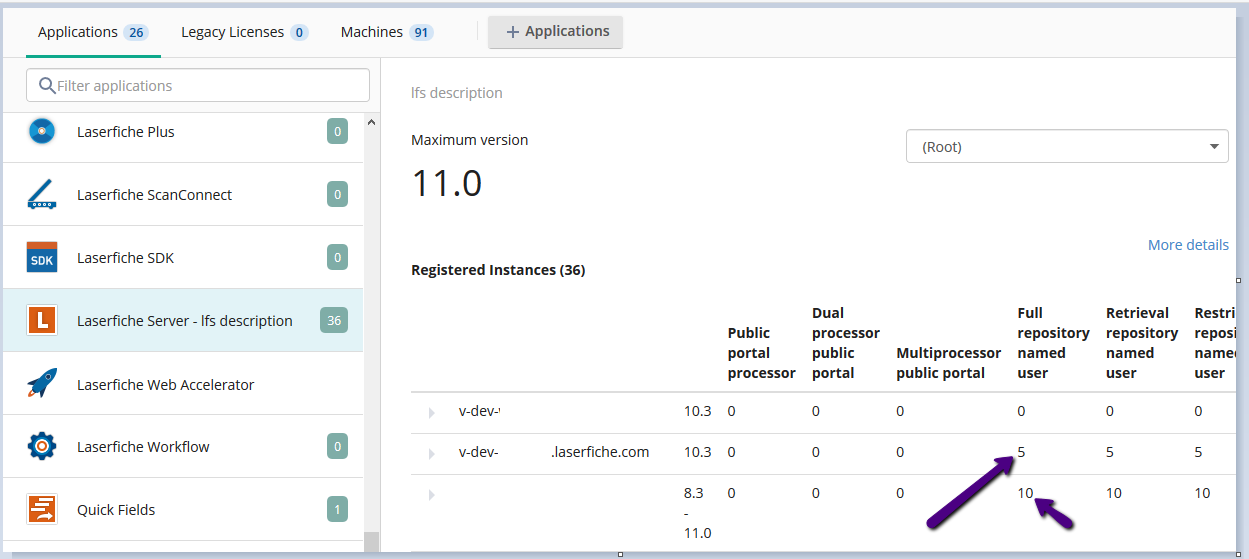The width and height of the screenshot is (1249, 559).
Task: Click the 8.3 - 11.0 version cell
Action: [697, 512]
